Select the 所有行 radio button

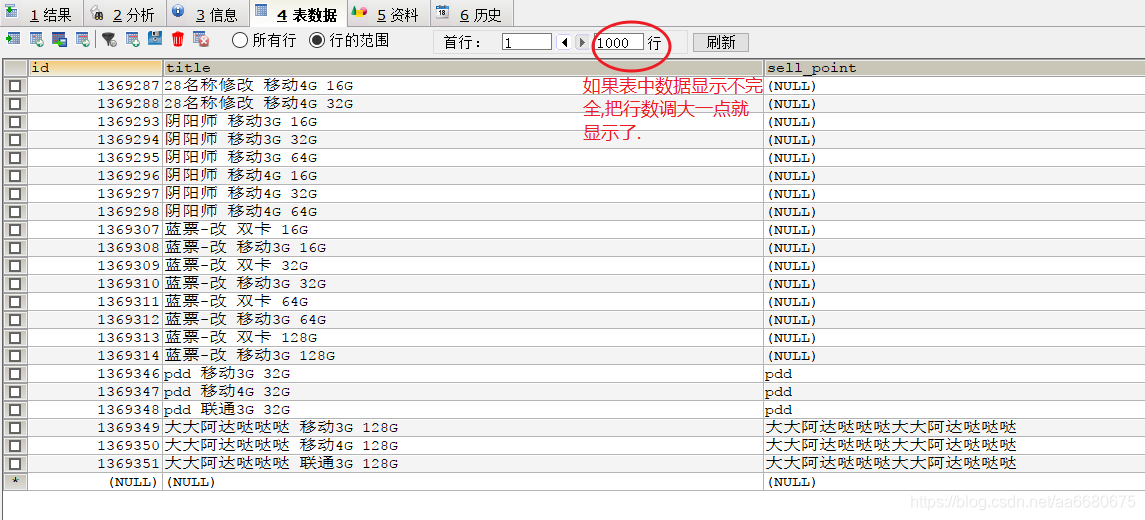[x=240, y=41]
